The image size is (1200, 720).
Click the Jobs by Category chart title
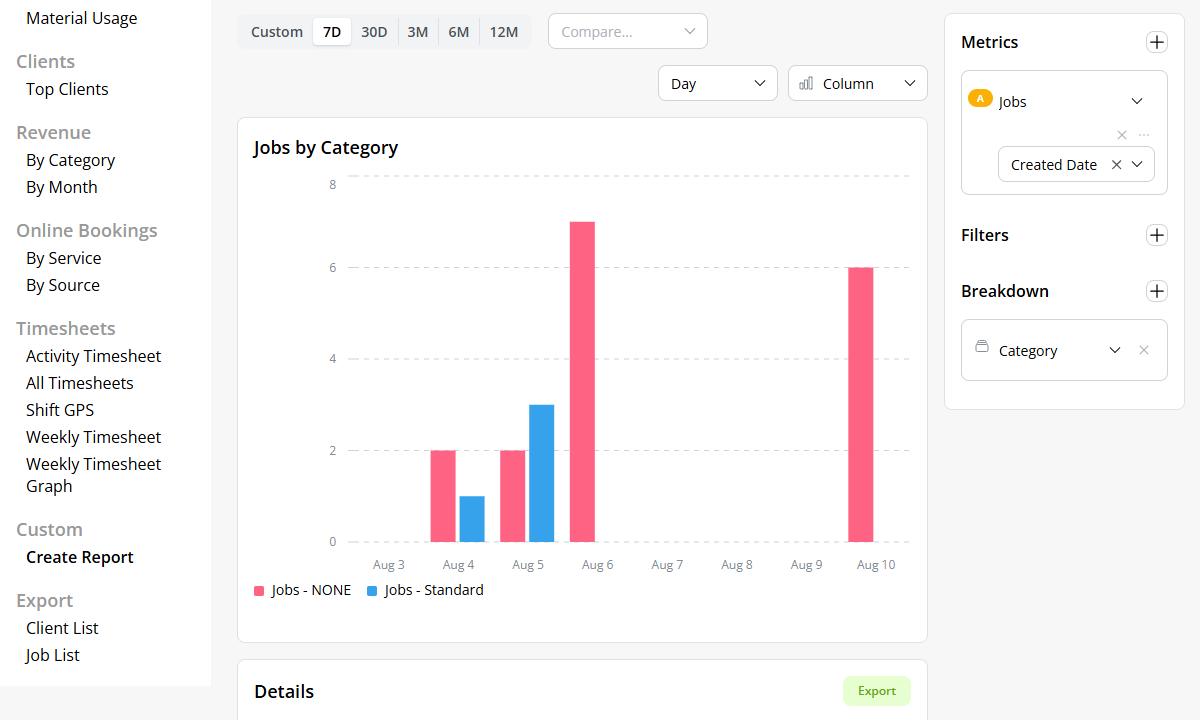(x=326, y=148)
